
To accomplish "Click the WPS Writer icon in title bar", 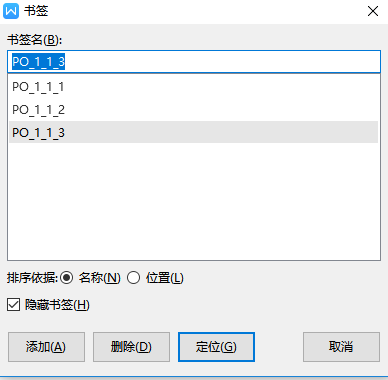I will [11, 11].
